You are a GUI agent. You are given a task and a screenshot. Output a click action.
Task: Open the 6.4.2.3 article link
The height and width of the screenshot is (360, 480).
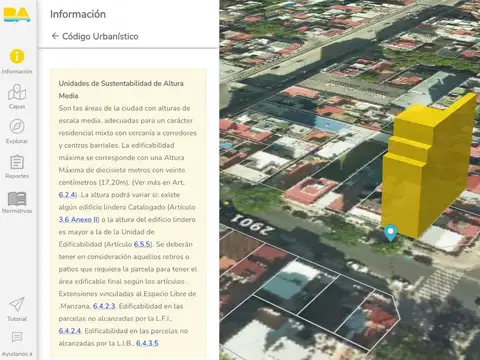(104, 306)
